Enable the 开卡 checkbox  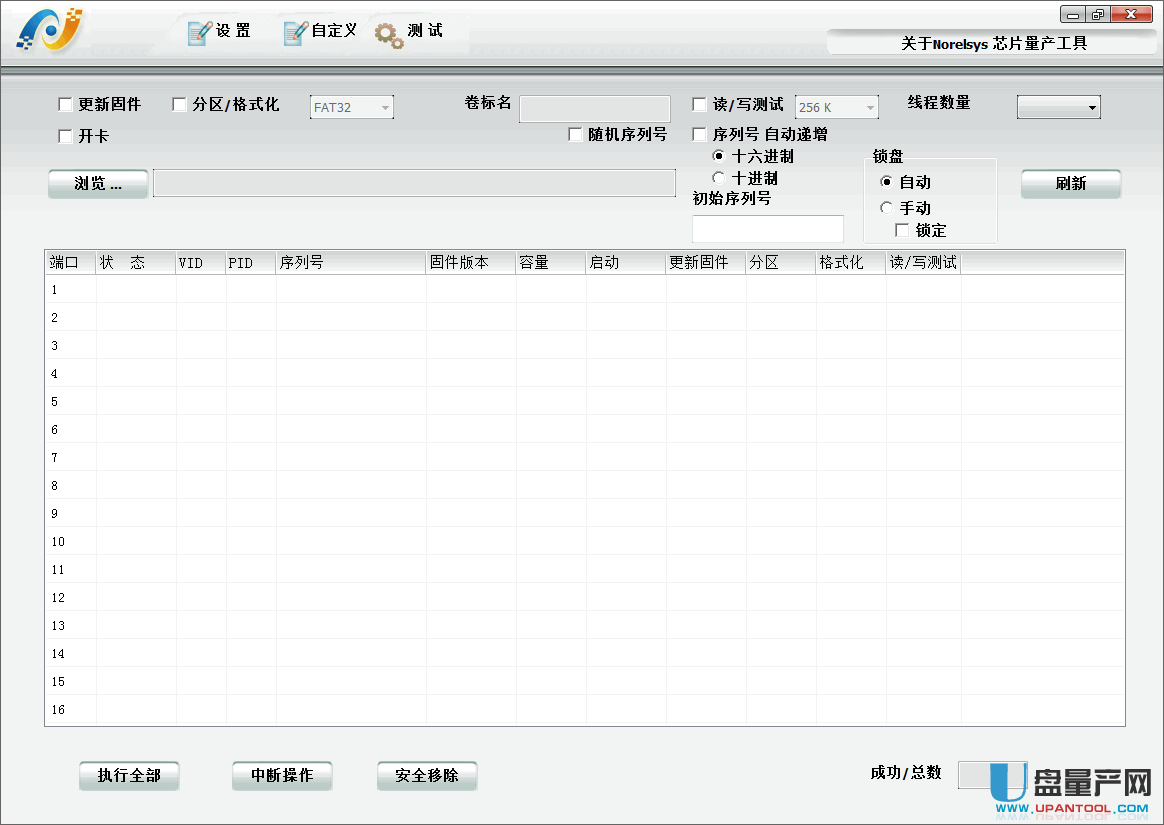[x=65, y=135]
